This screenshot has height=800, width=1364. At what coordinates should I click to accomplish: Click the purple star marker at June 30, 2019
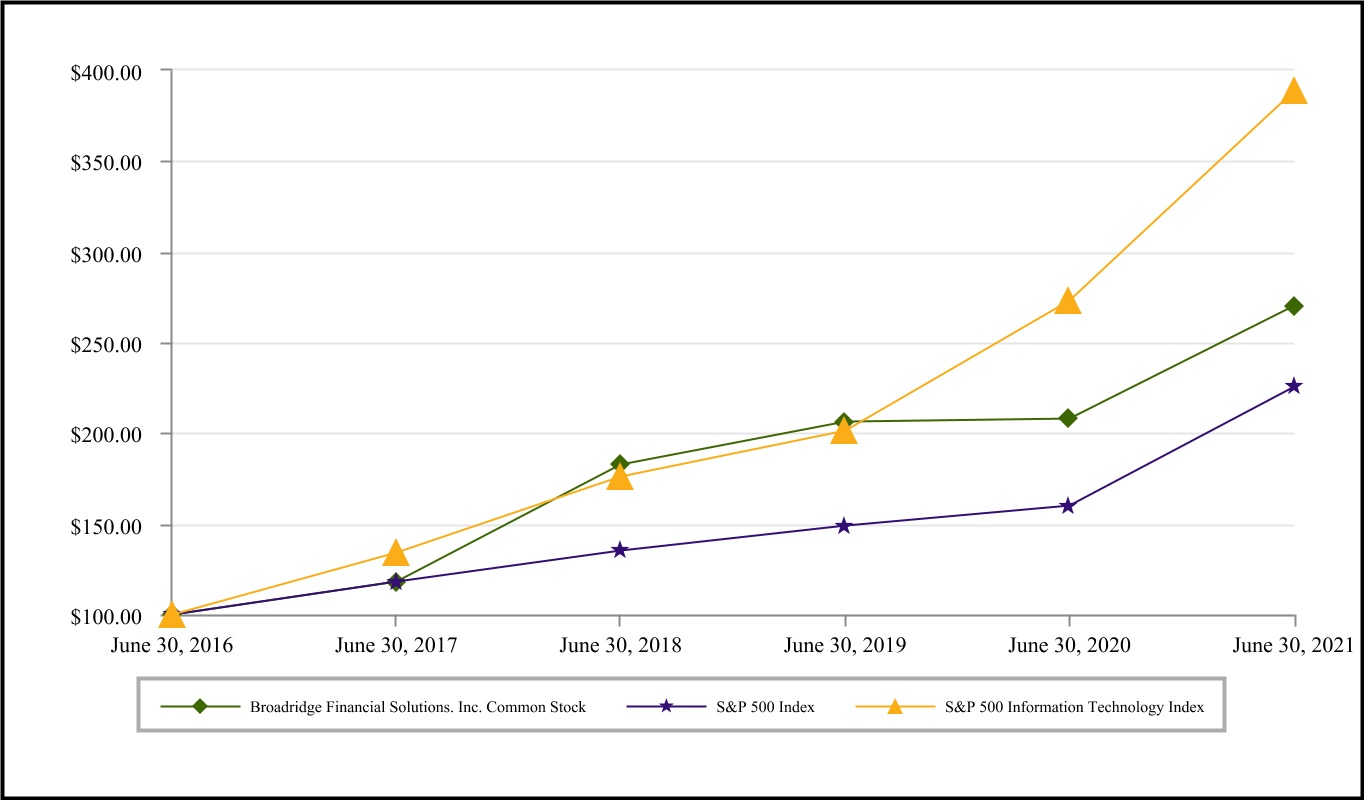point(844,525)
